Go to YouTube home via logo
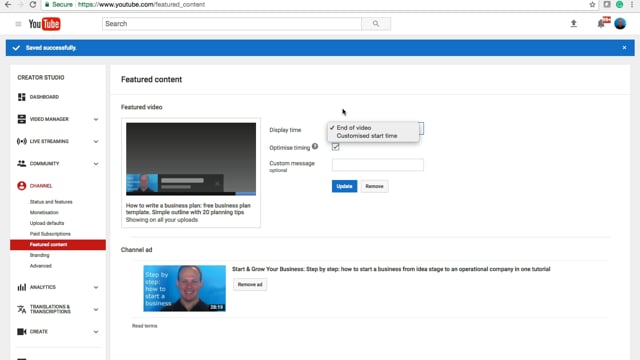 point(44,24)
